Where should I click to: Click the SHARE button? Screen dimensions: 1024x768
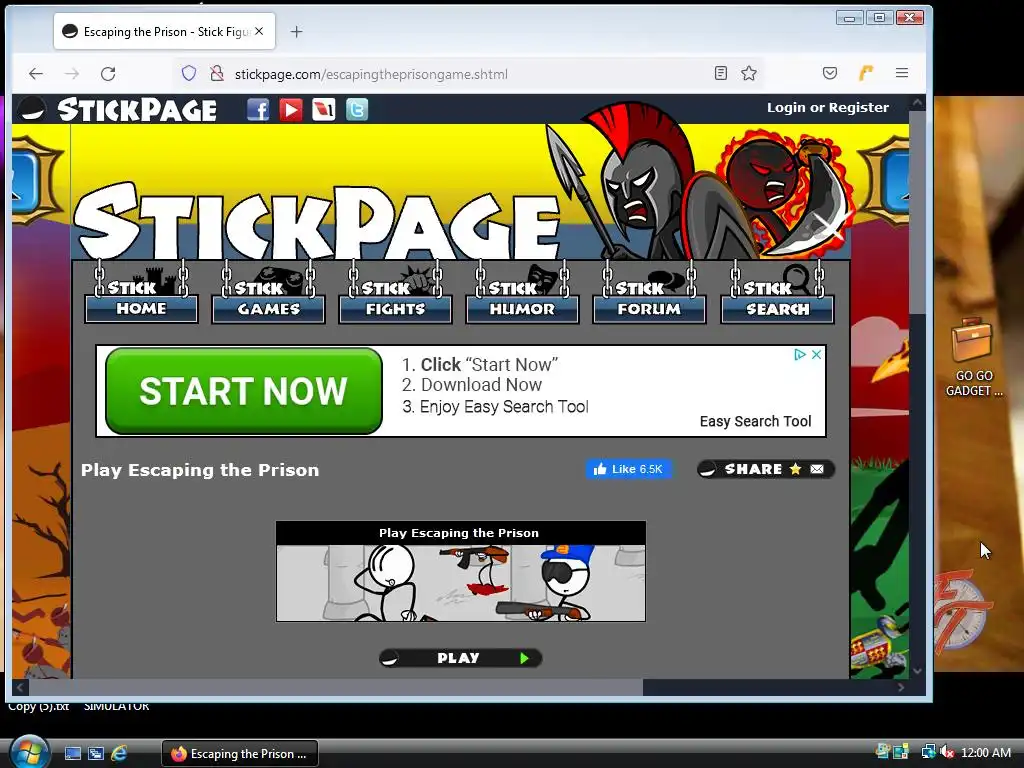tap(765, 469)
